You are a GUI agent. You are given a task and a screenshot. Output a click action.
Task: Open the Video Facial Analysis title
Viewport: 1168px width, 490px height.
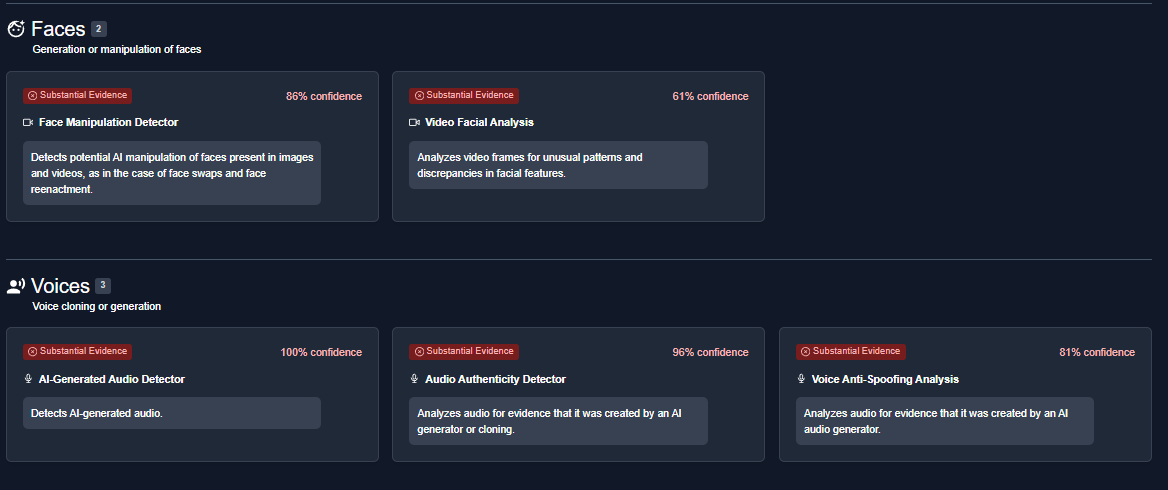480,122
